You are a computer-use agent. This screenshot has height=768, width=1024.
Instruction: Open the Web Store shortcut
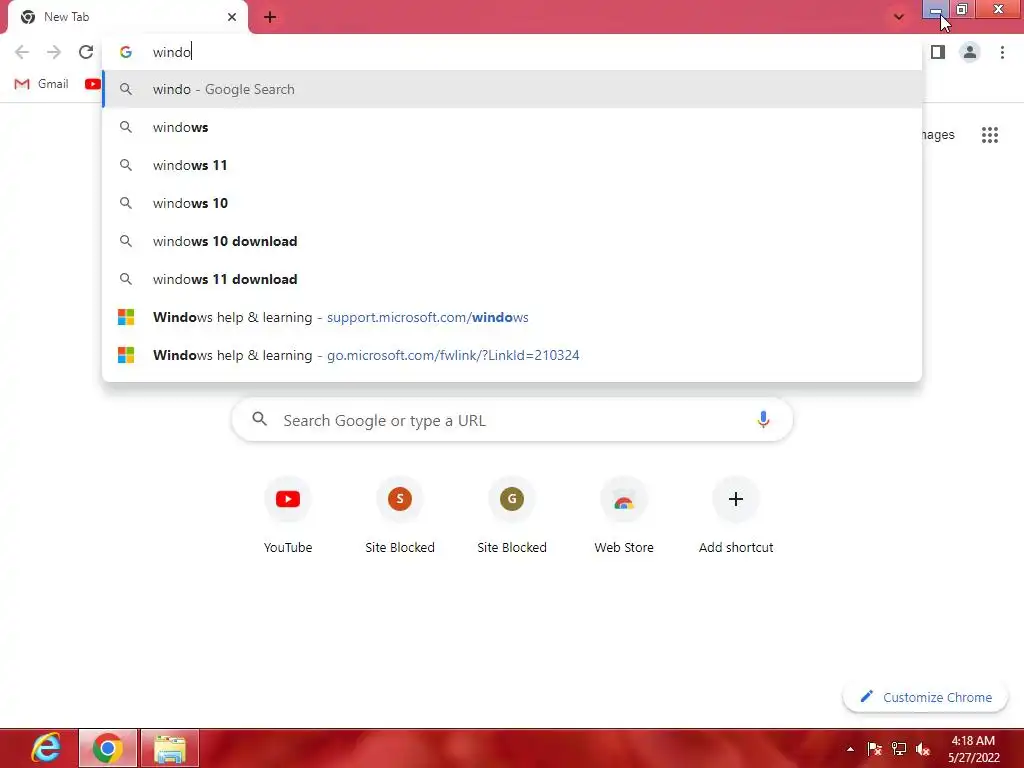click(624, 516)
